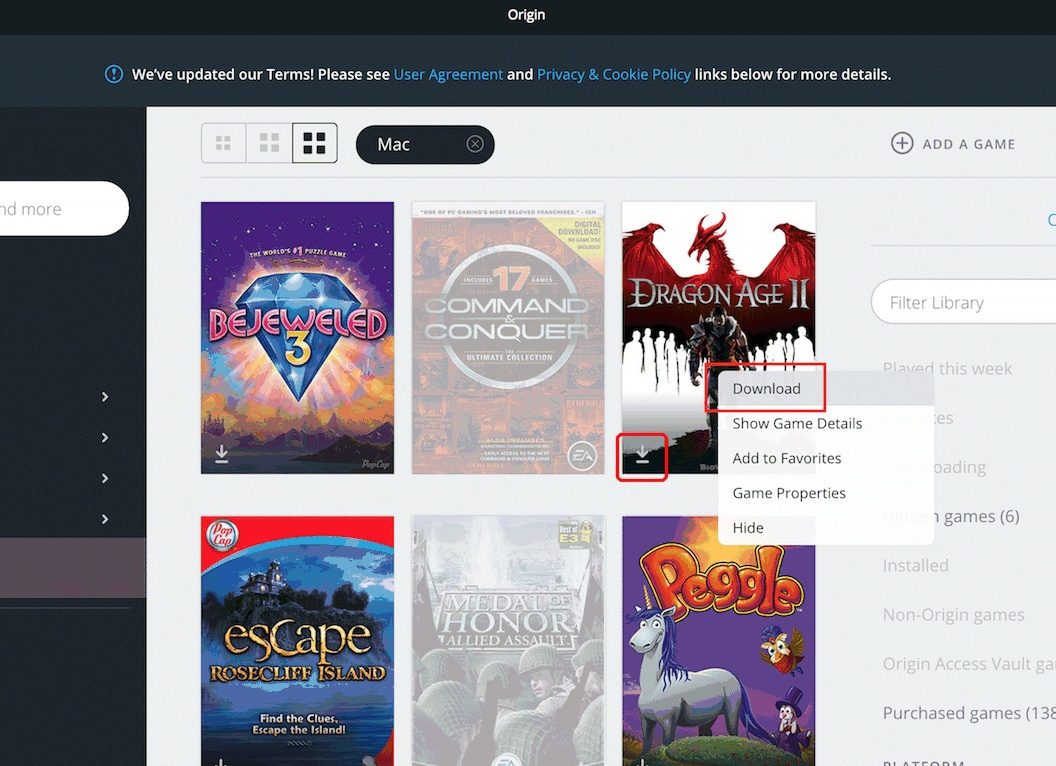Open the User Agreement link

(x=448, y=74)
